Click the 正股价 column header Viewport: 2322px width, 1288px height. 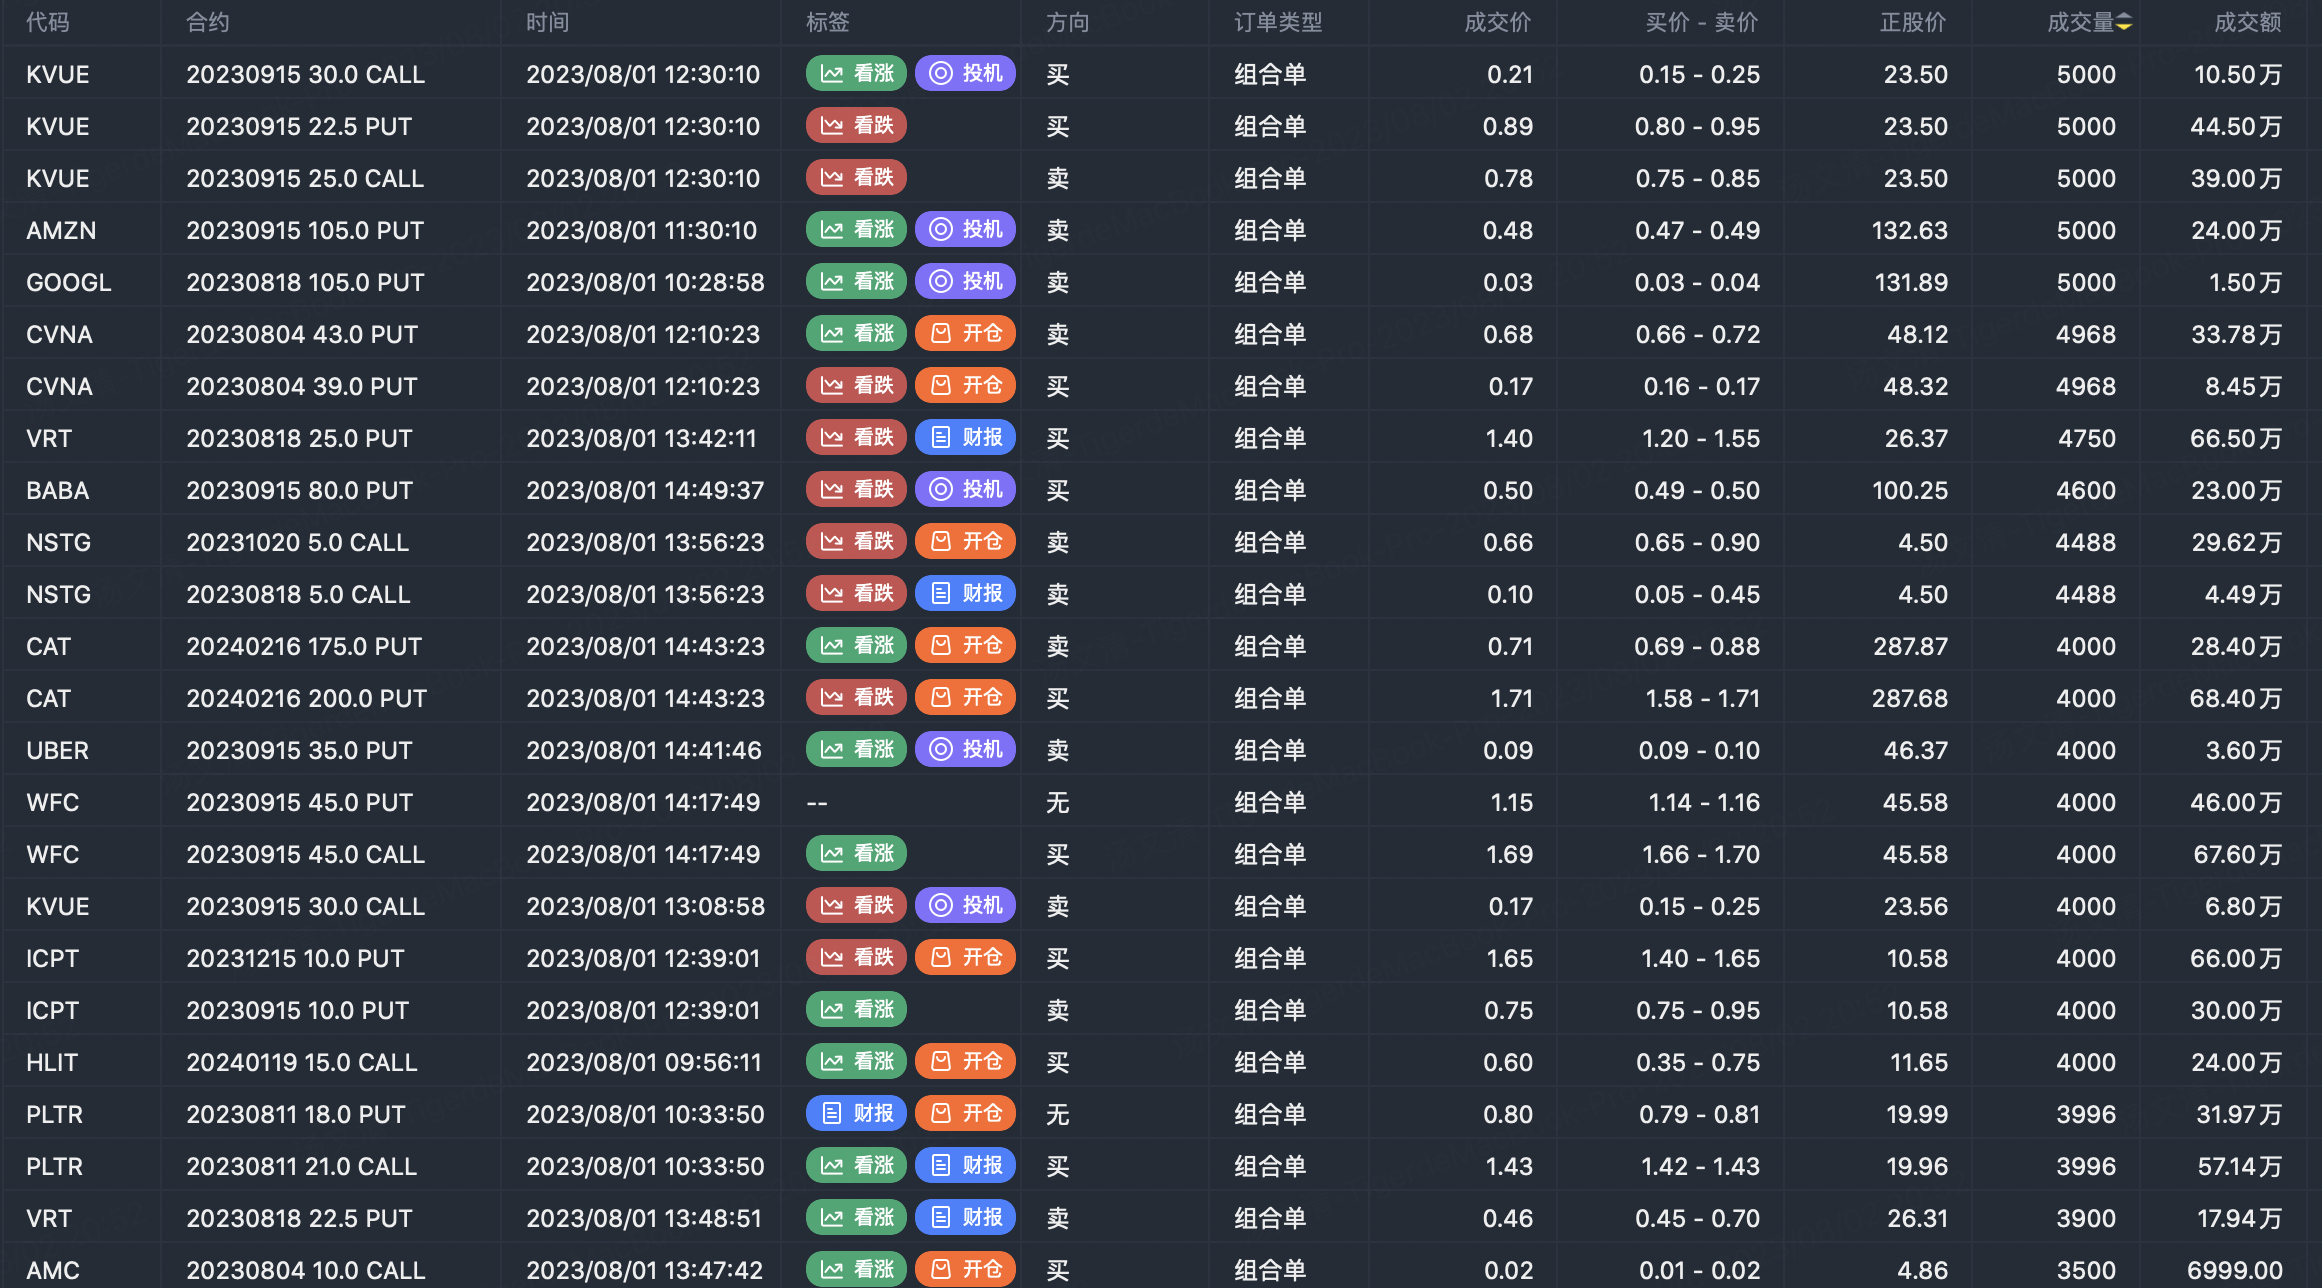click(x=1913, y=22)
